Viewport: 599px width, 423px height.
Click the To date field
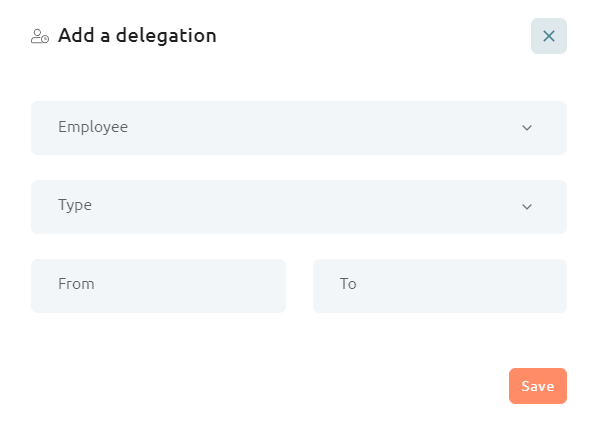pos(440,286)
